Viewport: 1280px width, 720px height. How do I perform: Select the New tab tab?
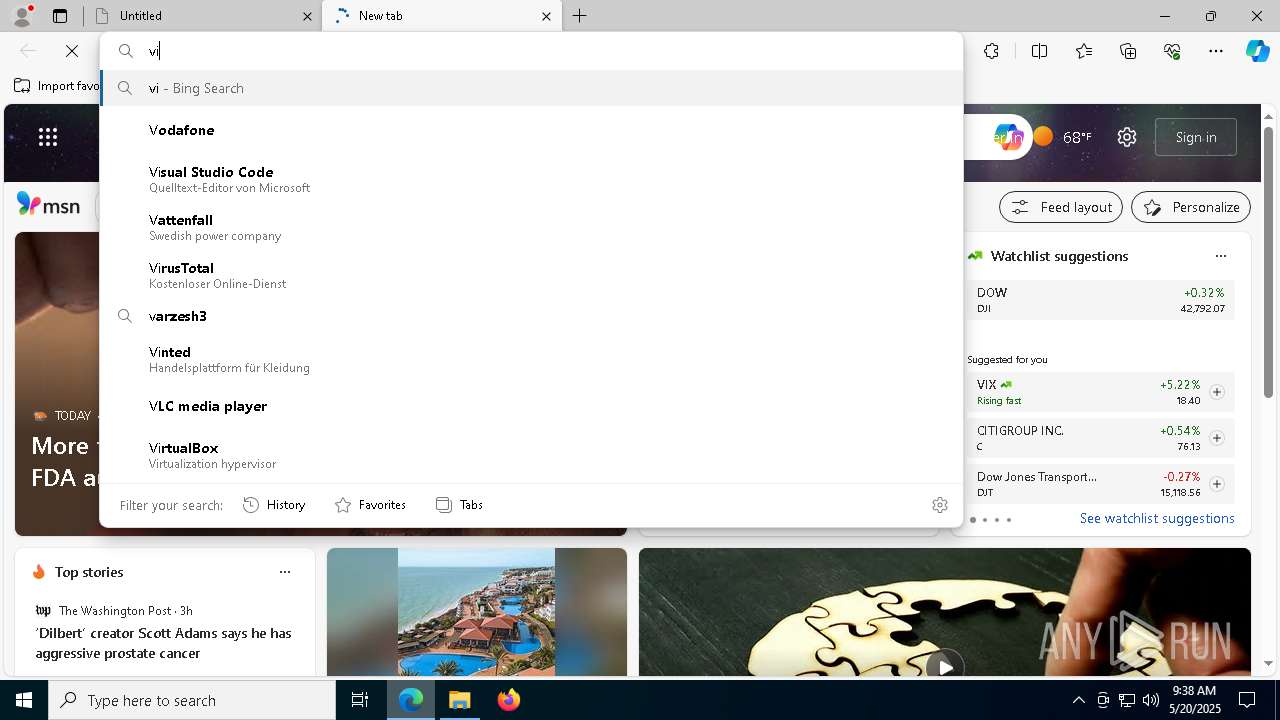click(x=441, y=16)
